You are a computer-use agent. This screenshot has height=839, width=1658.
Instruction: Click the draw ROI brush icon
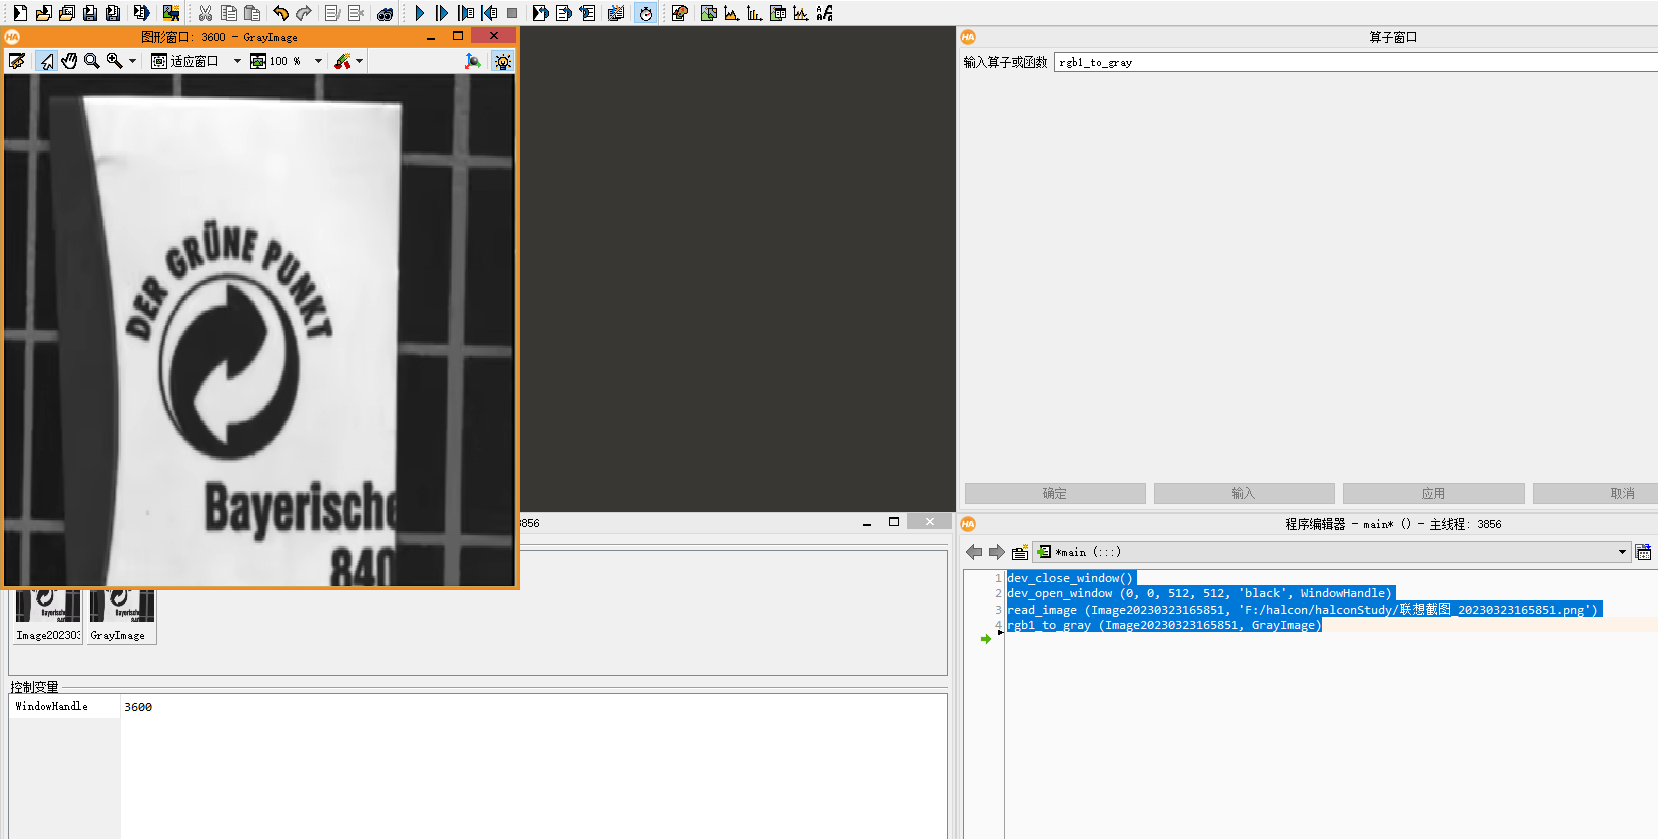[342, 61]
